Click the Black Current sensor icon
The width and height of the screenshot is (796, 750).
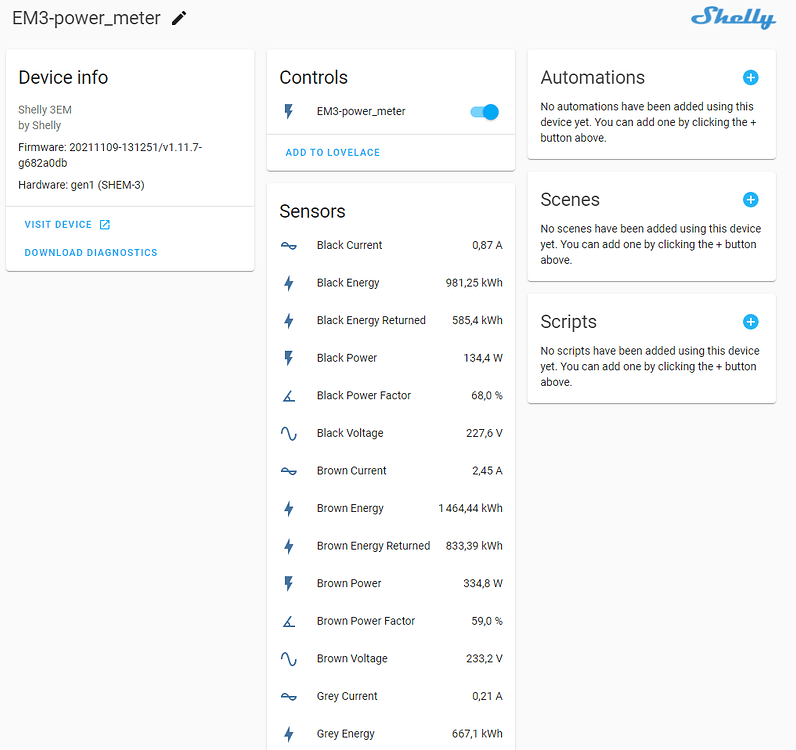point(289,245)
